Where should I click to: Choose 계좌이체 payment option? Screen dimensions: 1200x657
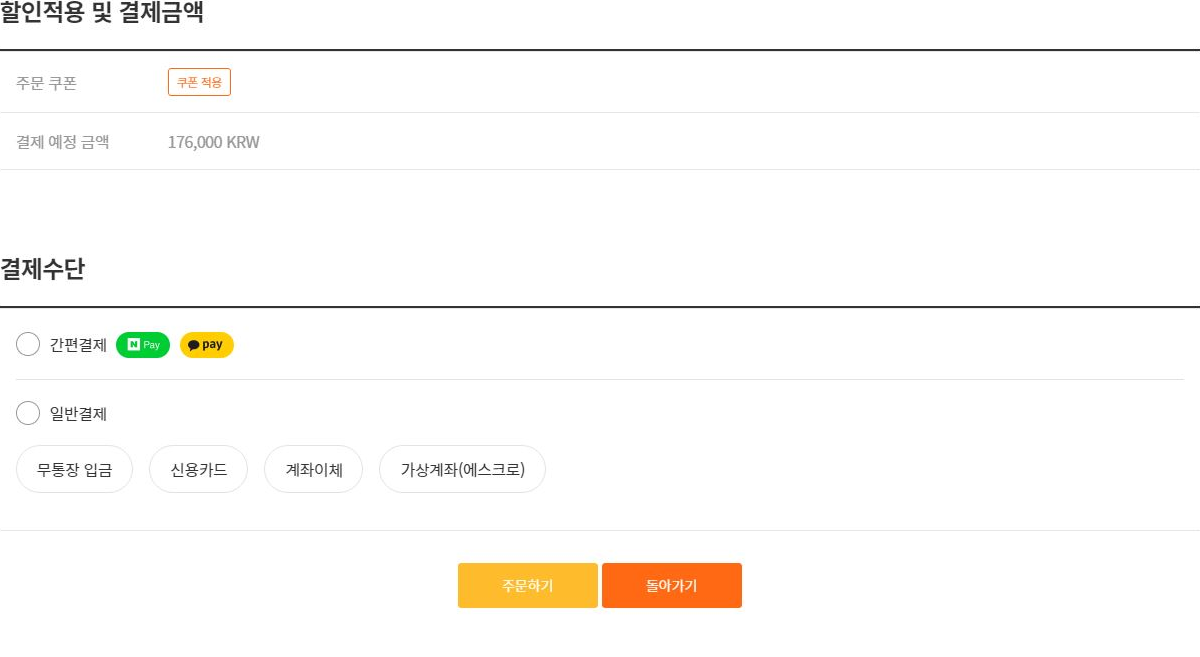[314, 469]
